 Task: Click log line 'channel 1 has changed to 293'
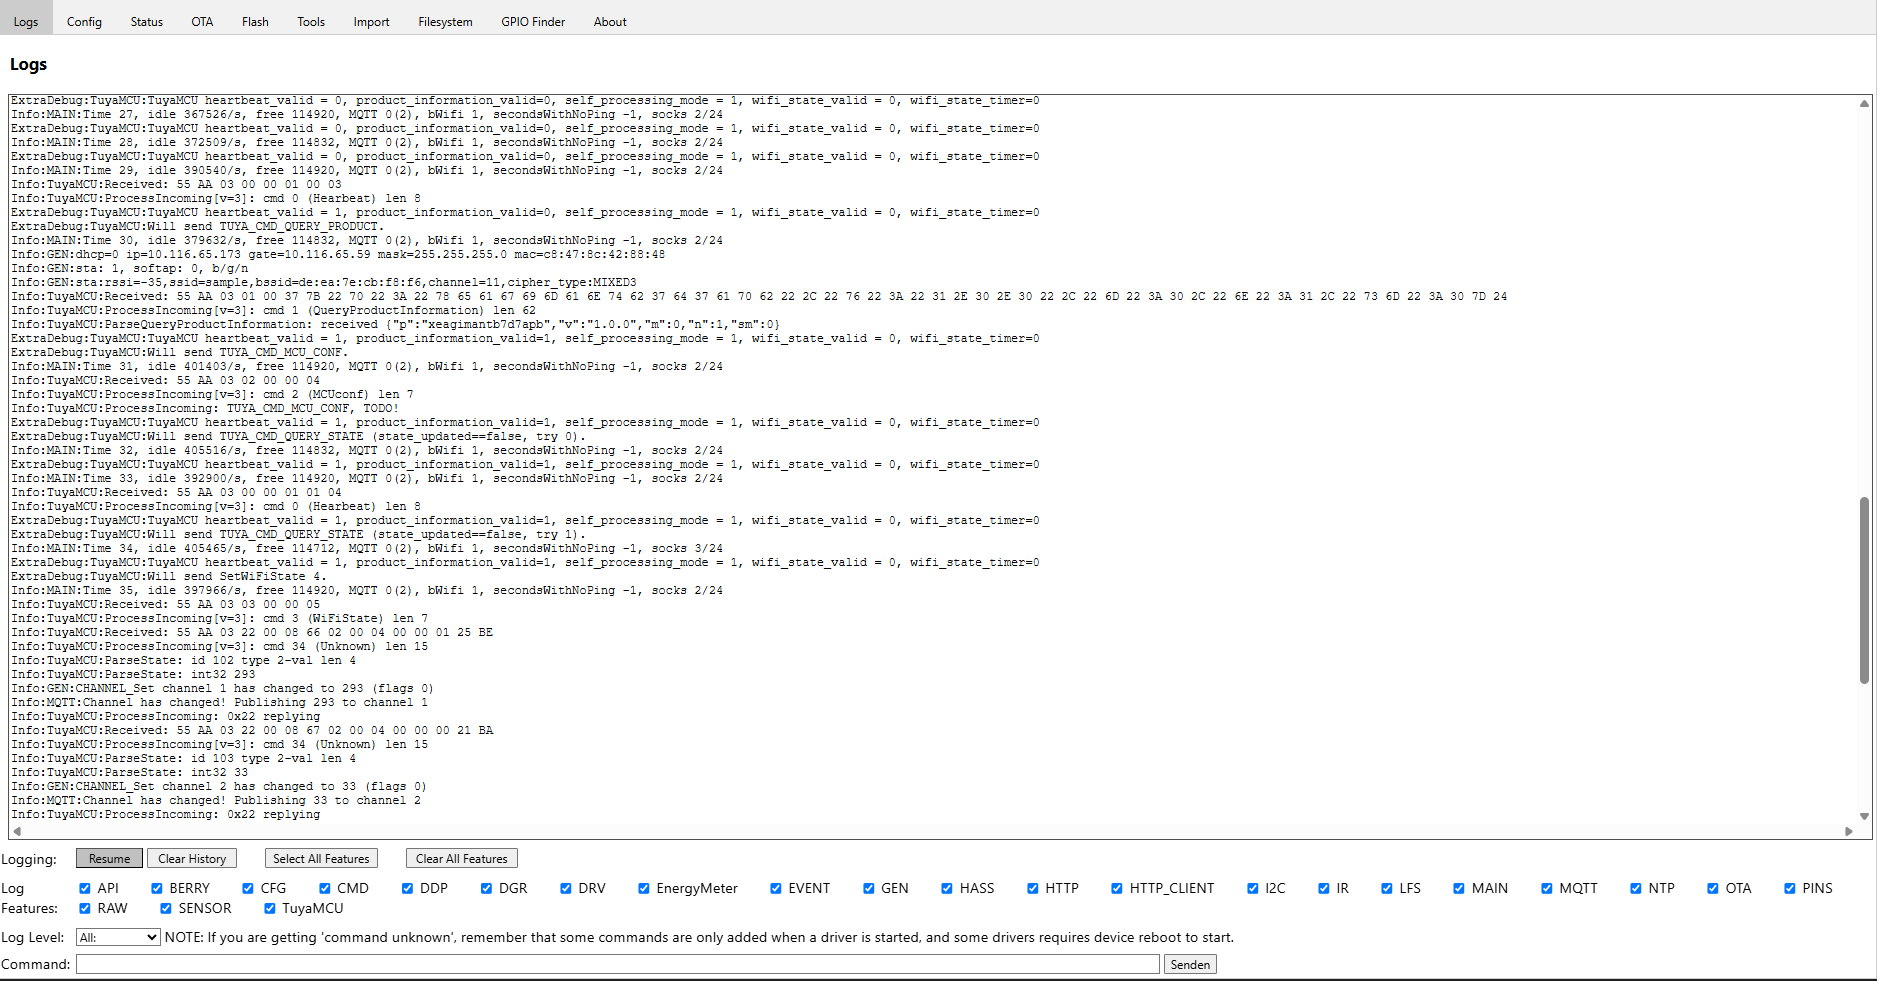tap(222, 688)
